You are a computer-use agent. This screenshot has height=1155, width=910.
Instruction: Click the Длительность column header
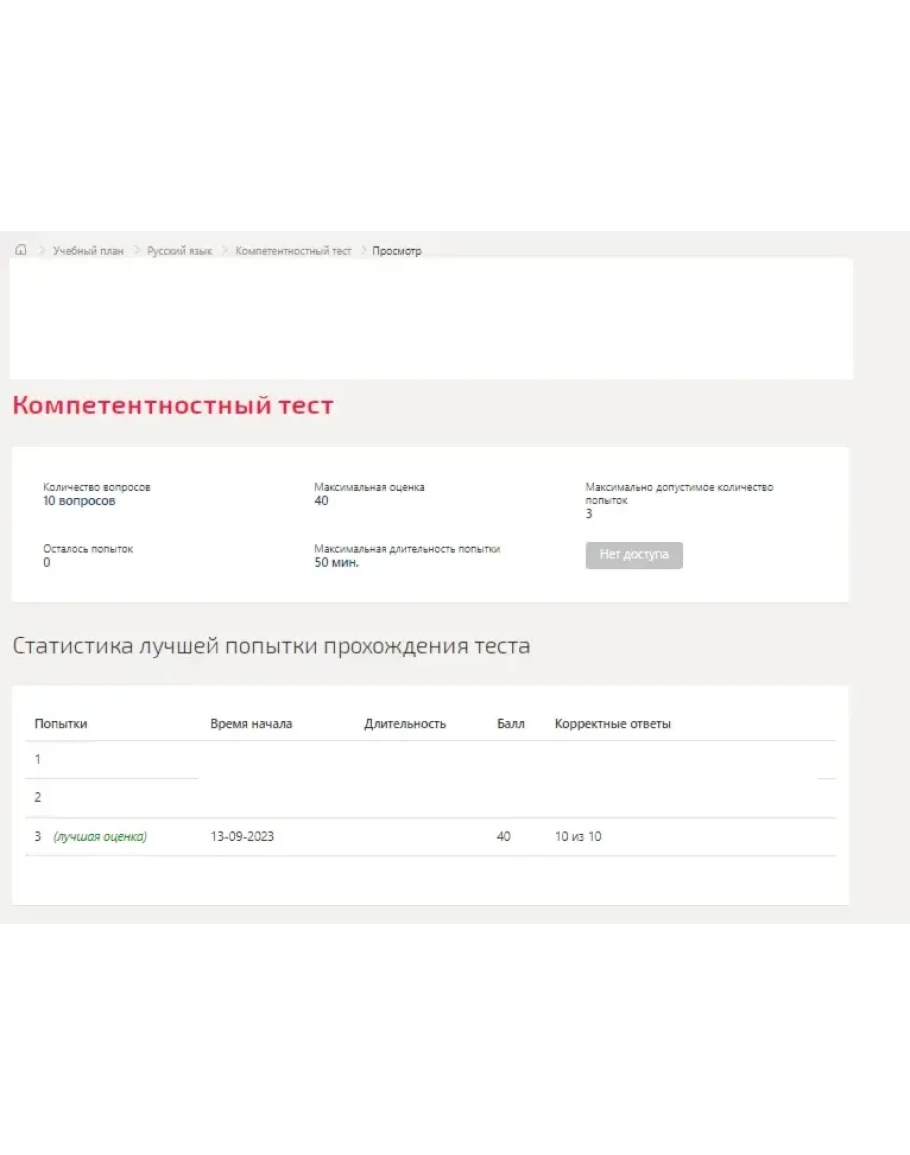(405, 724)
